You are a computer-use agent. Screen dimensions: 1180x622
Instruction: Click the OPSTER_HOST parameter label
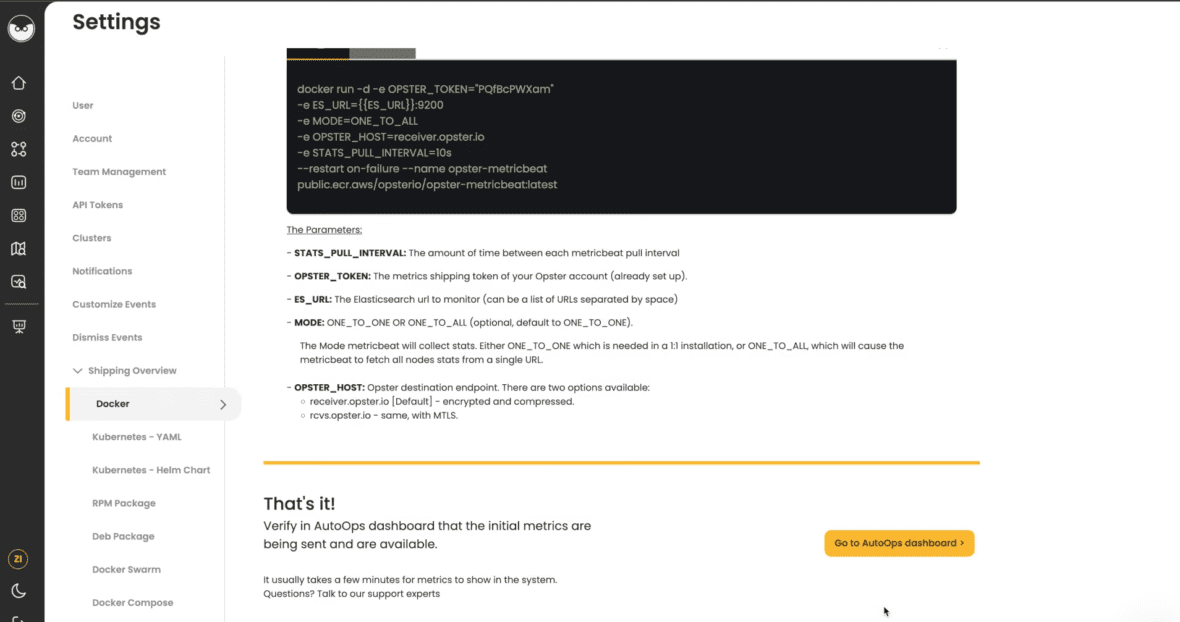coord(329,387)
